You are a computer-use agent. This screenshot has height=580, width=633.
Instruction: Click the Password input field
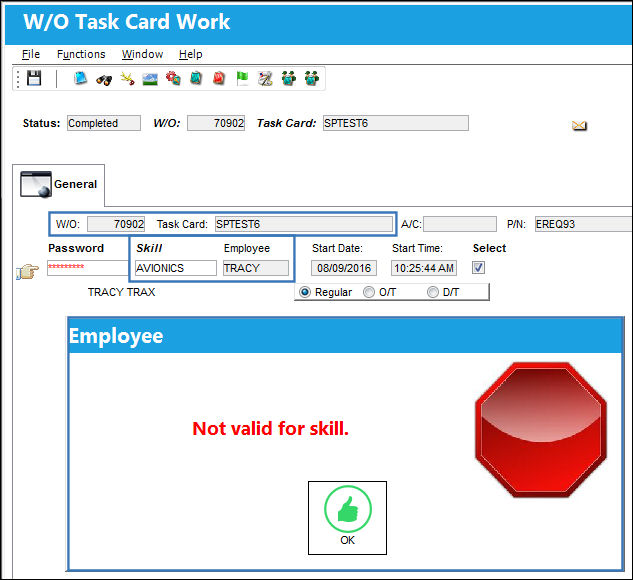(88, 268)
